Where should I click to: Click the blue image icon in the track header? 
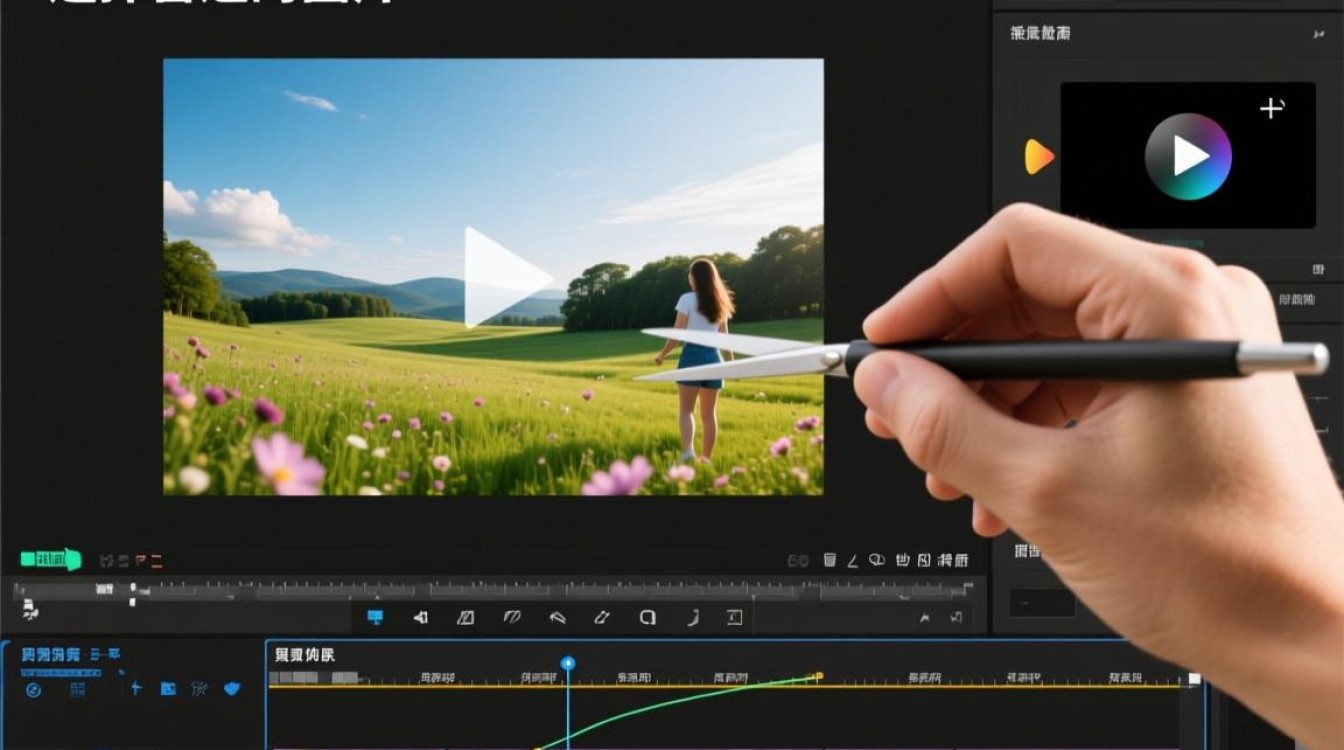(168, 688)
